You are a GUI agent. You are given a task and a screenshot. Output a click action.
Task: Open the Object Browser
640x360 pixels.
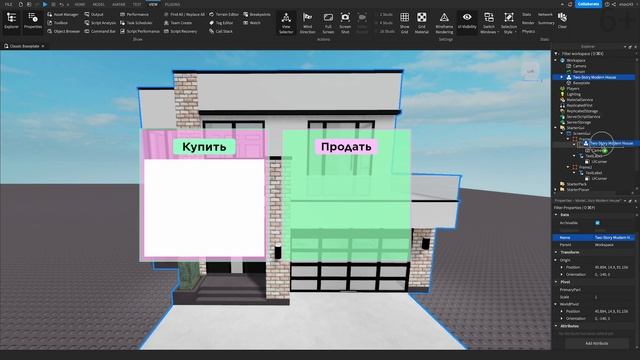pyautogui.click(x=64, y=31)
